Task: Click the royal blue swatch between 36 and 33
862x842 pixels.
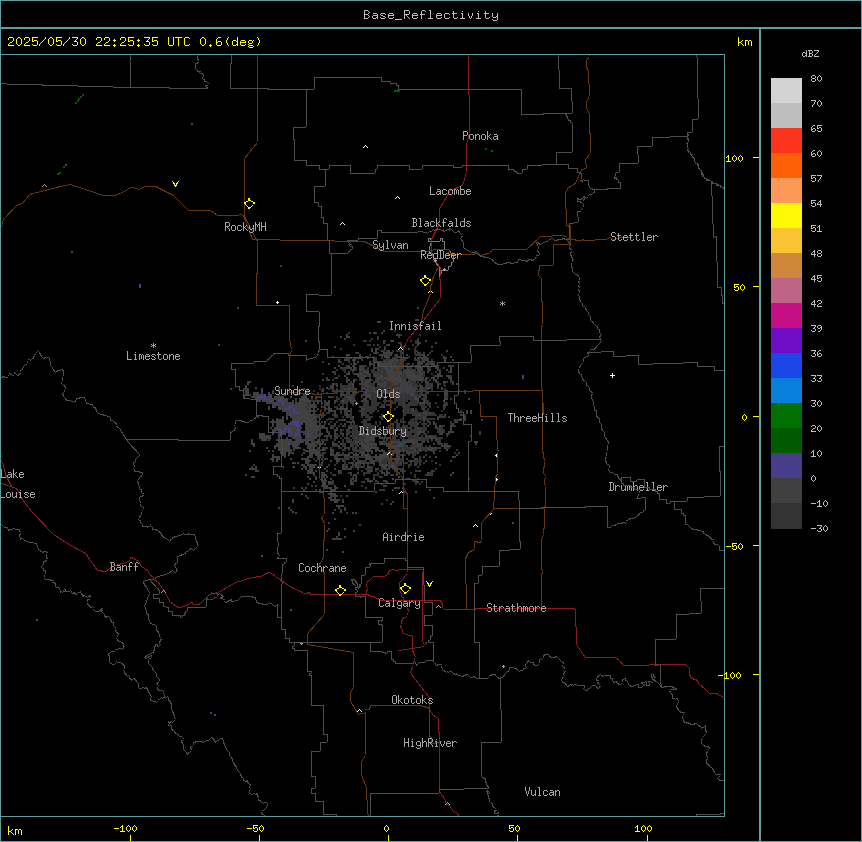Action: [786, 365]
